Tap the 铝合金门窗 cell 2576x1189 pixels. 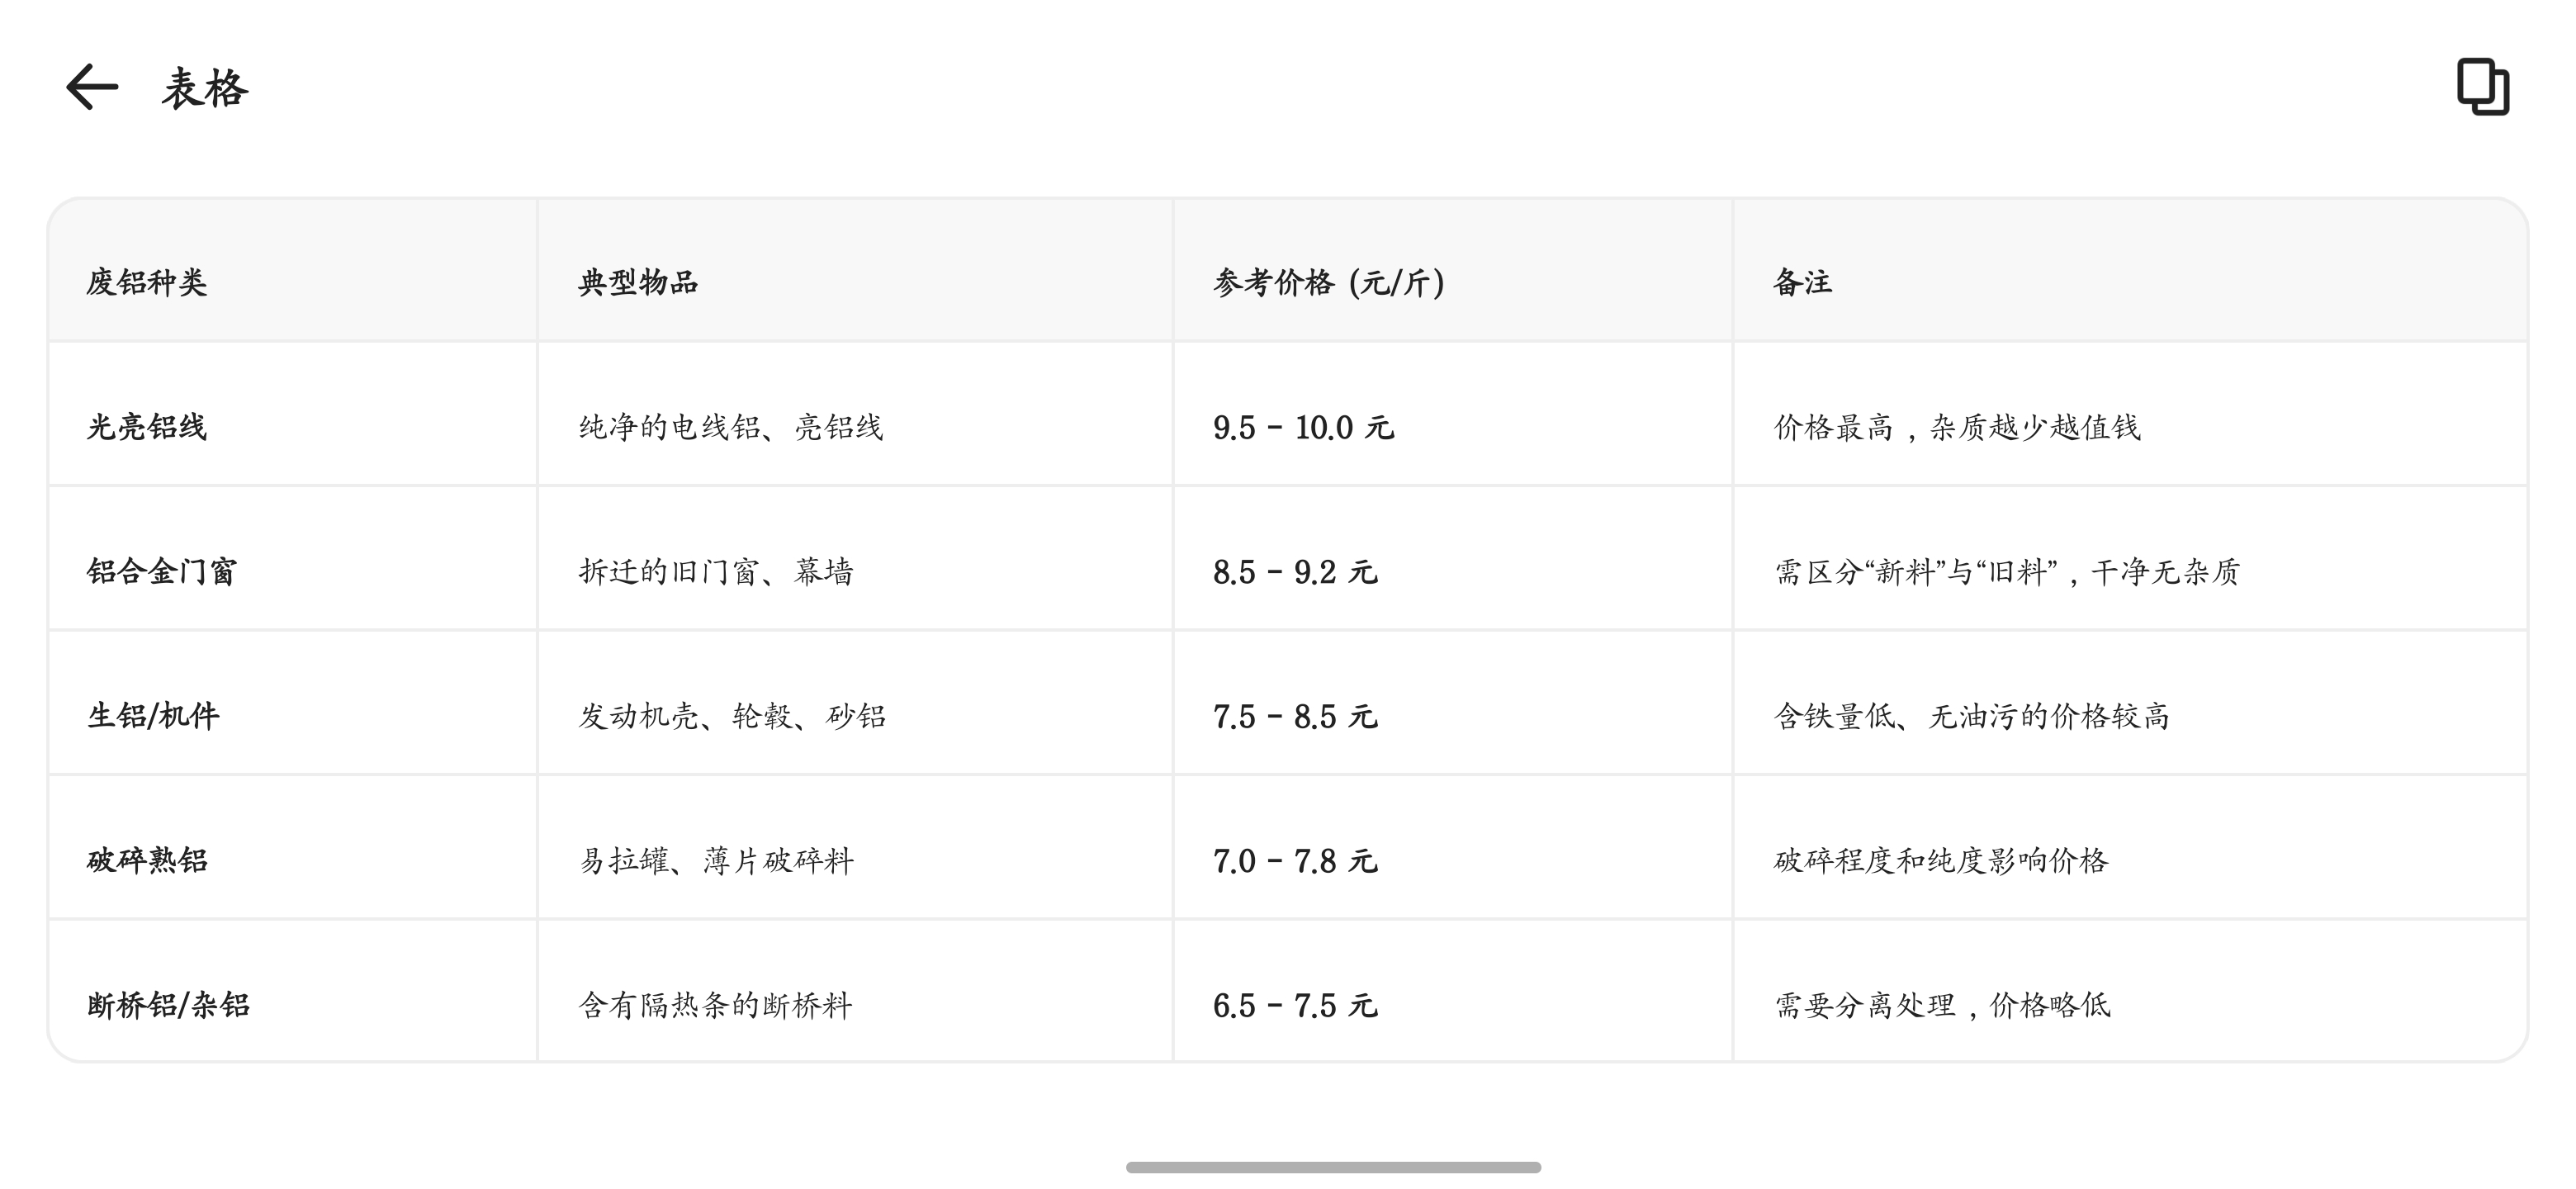[x=162, y=572]
